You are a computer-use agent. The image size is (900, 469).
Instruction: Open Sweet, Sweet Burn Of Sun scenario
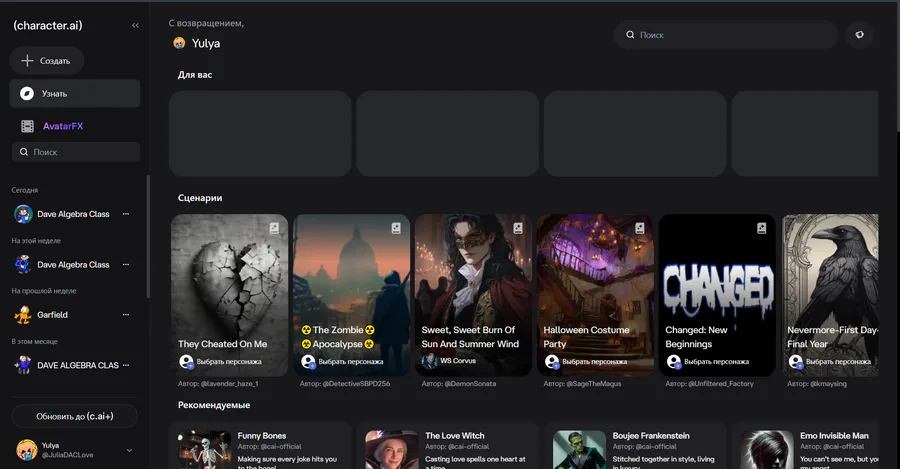tap(474, 295)
